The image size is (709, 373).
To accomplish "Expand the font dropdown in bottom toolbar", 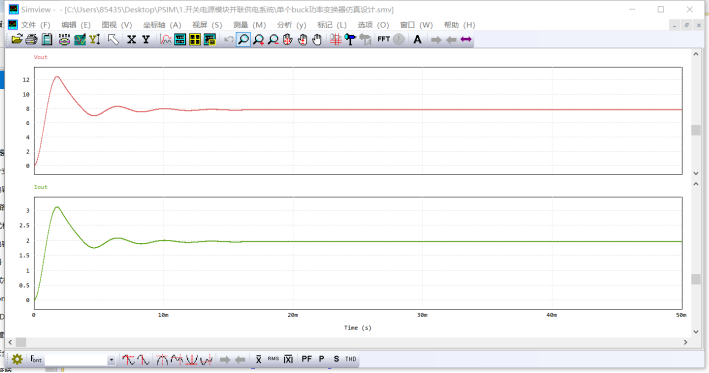I will tap(111, 360).
